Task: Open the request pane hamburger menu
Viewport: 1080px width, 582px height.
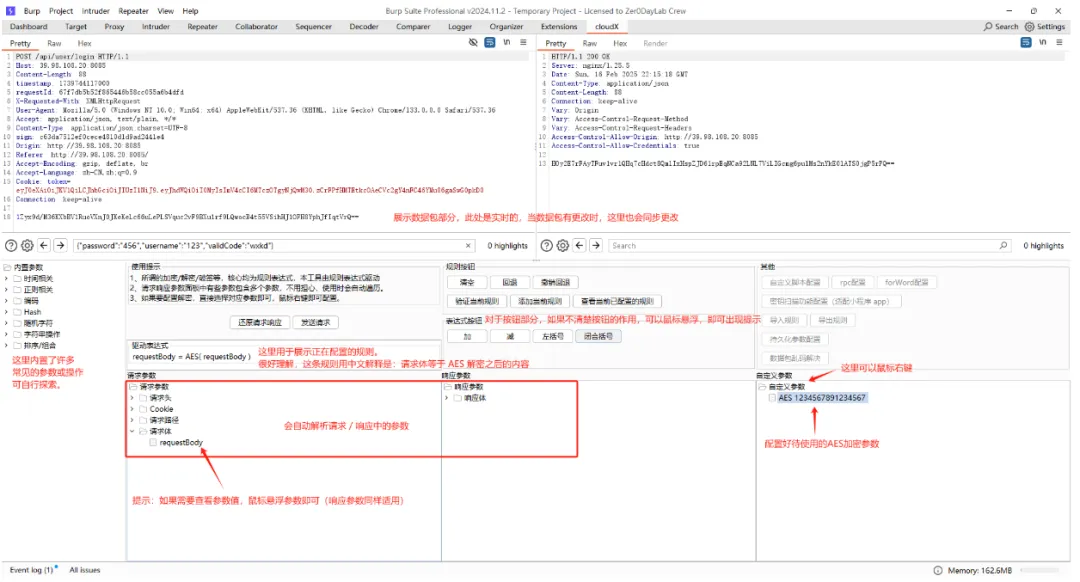Action: (x=523, y=43)
